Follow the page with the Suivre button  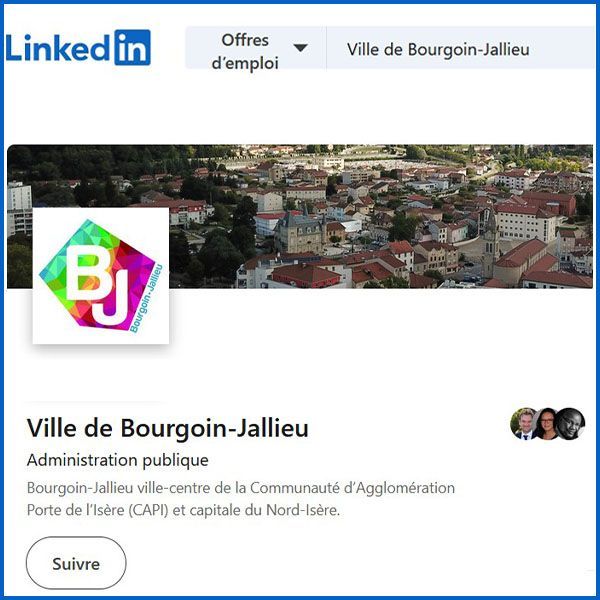coord(76,563)
